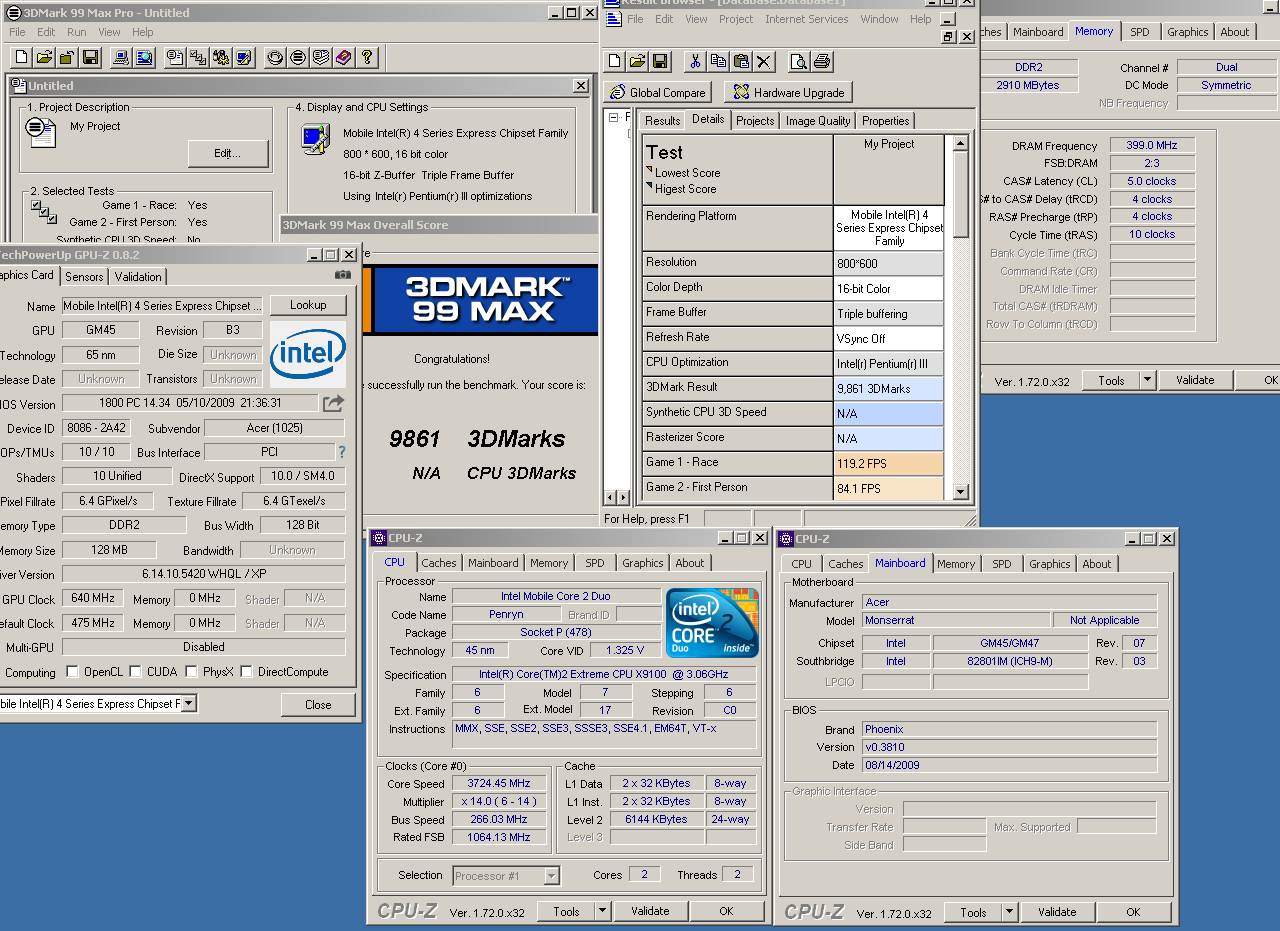
Task: Click the 9,861 3DMarks result cell
Action: 889,388
